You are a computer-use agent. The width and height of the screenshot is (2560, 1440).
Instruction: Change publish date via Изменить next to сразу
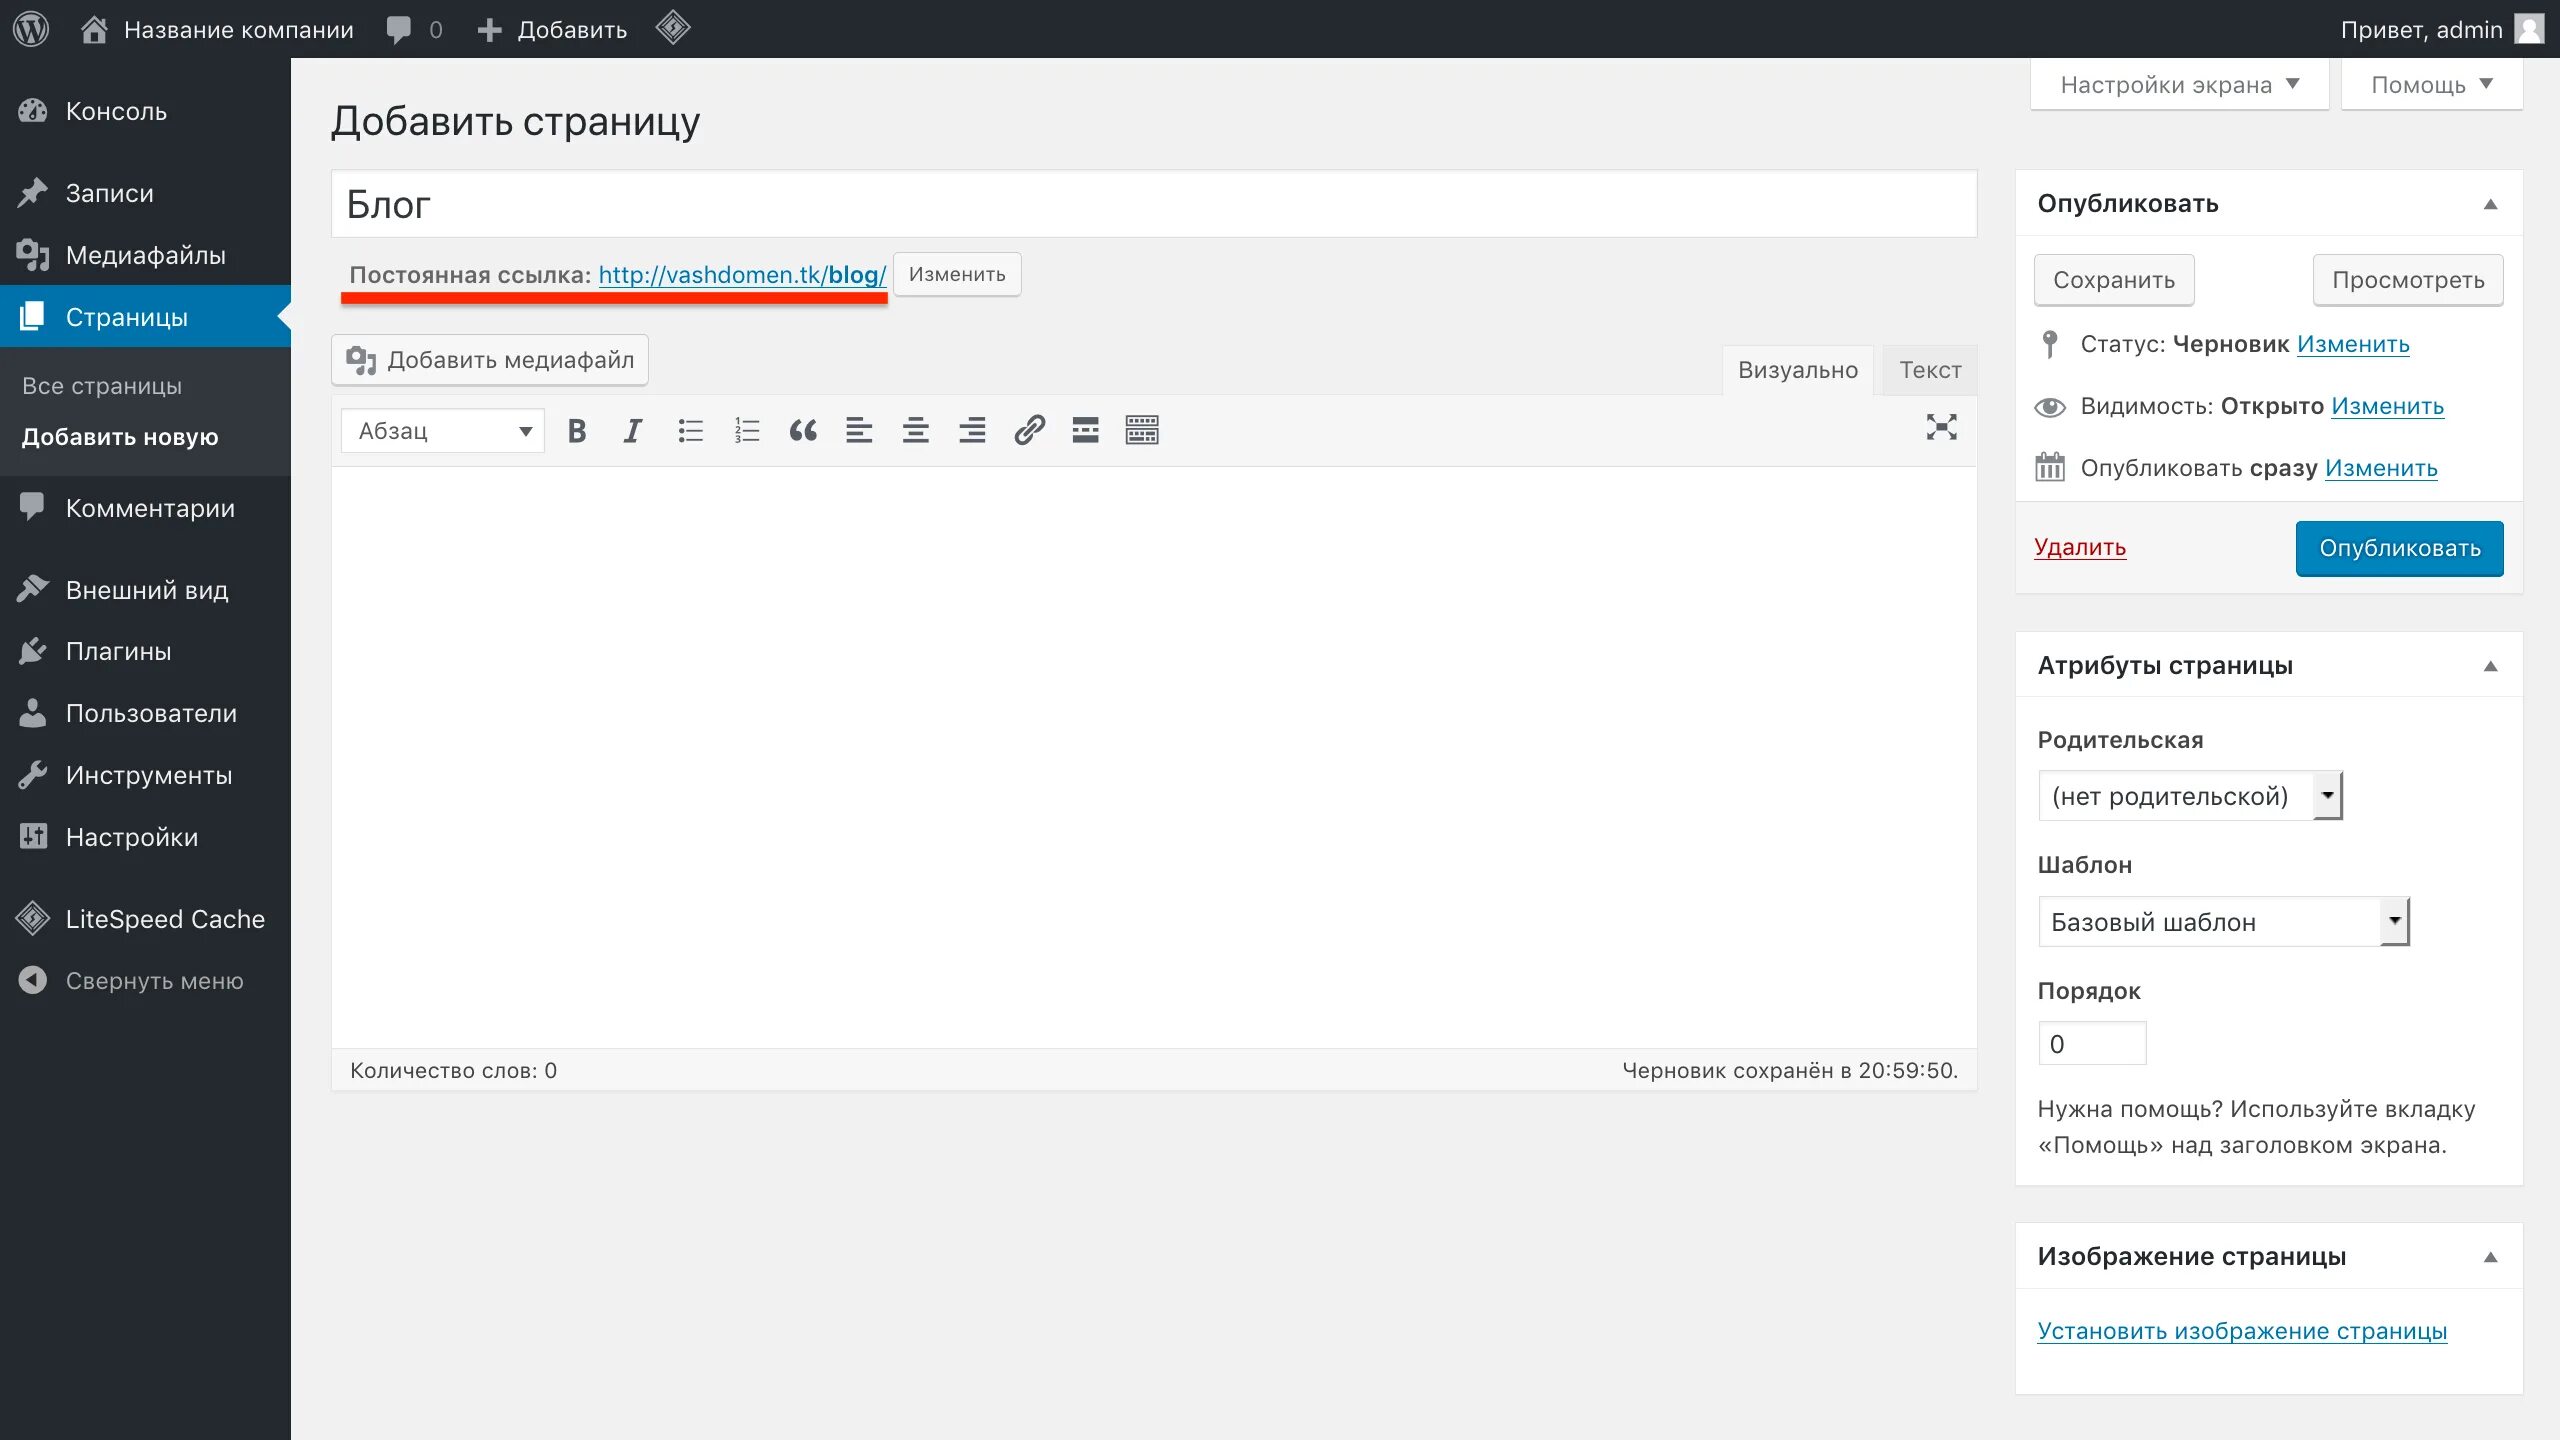[2381, 468]
